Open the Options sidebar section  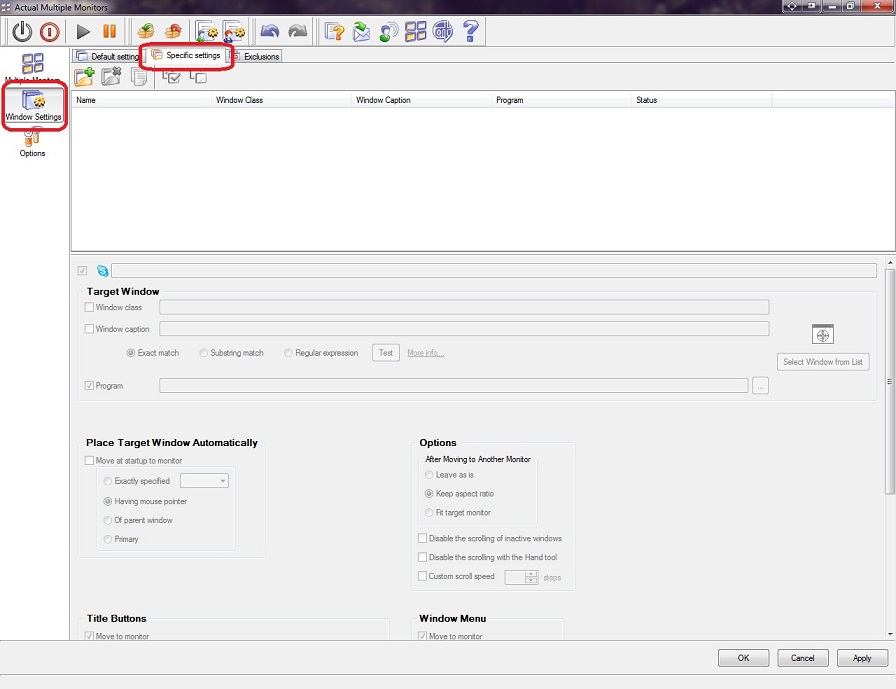tap(32, 143)
